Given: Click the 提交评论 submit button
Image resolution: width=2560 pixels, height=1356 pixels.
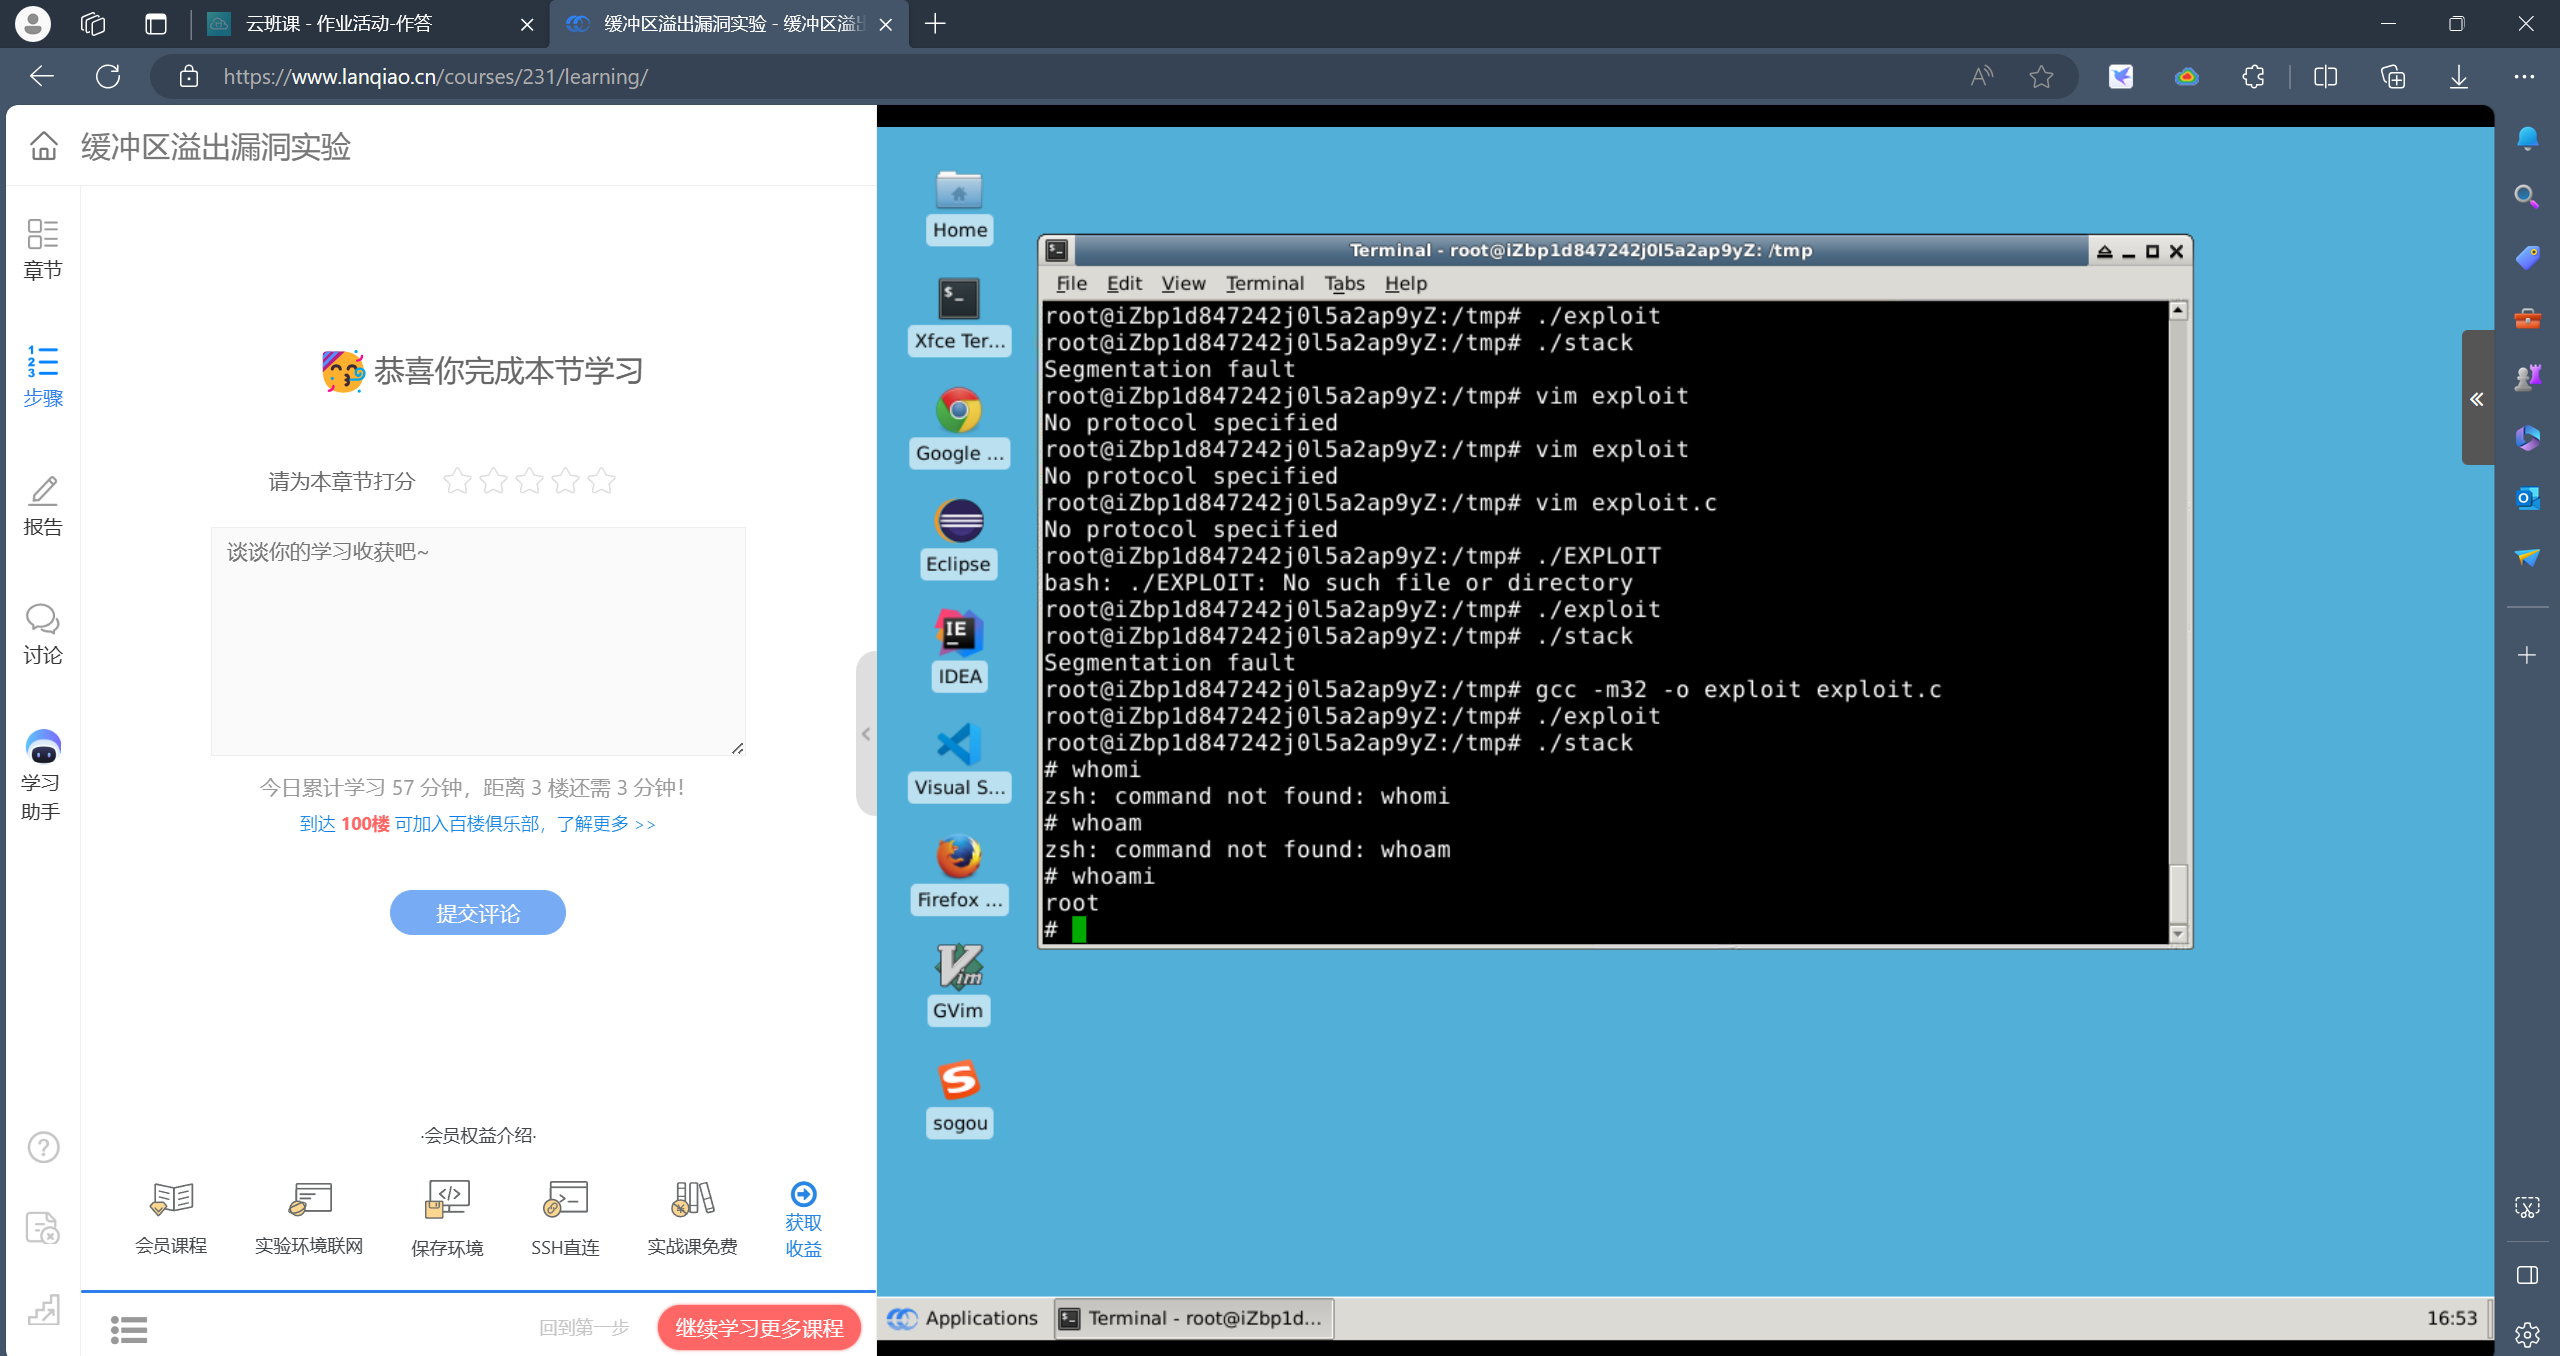Looking at the screenshot, I should tap(478, 913).
